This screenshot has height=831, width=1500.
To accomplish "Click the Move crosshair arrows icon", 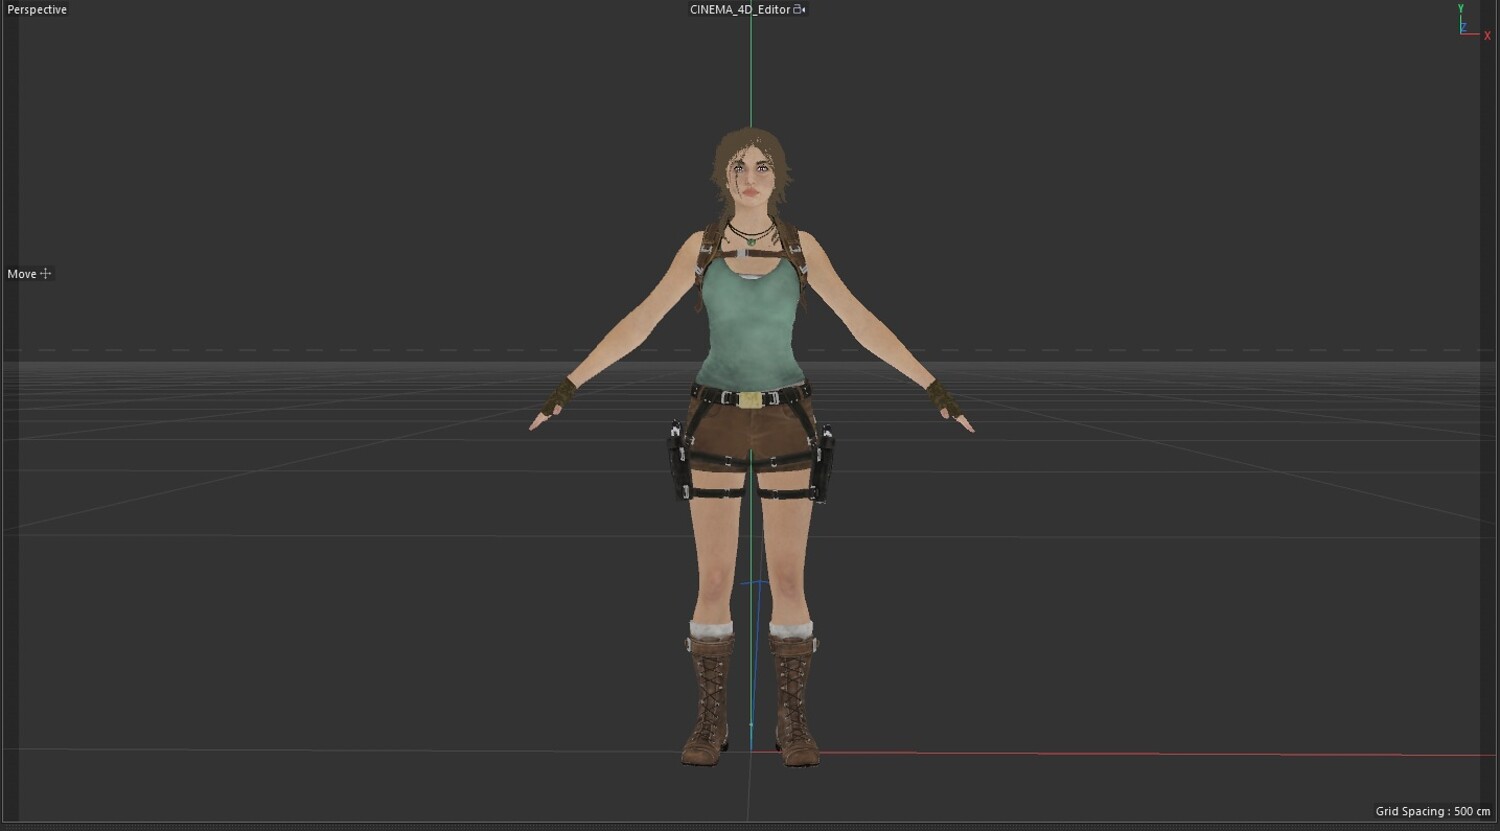I will pos(45,274).
